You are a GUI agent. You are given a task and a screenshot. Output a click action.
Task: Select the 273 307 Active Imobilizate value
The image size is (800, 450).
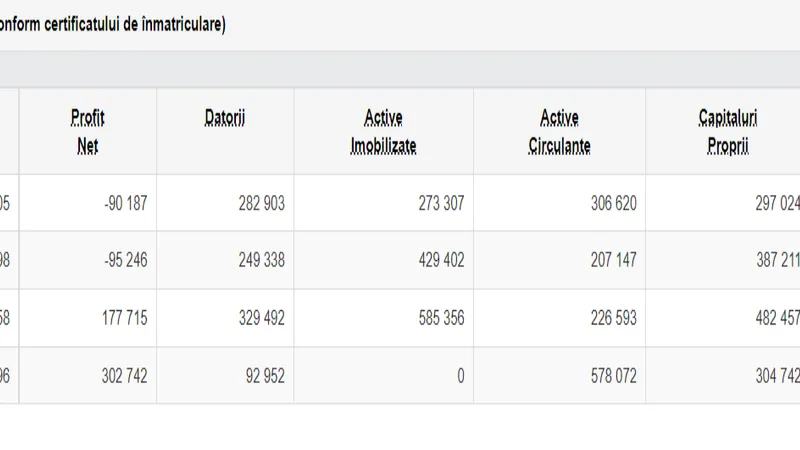click(x=441, y=204)
